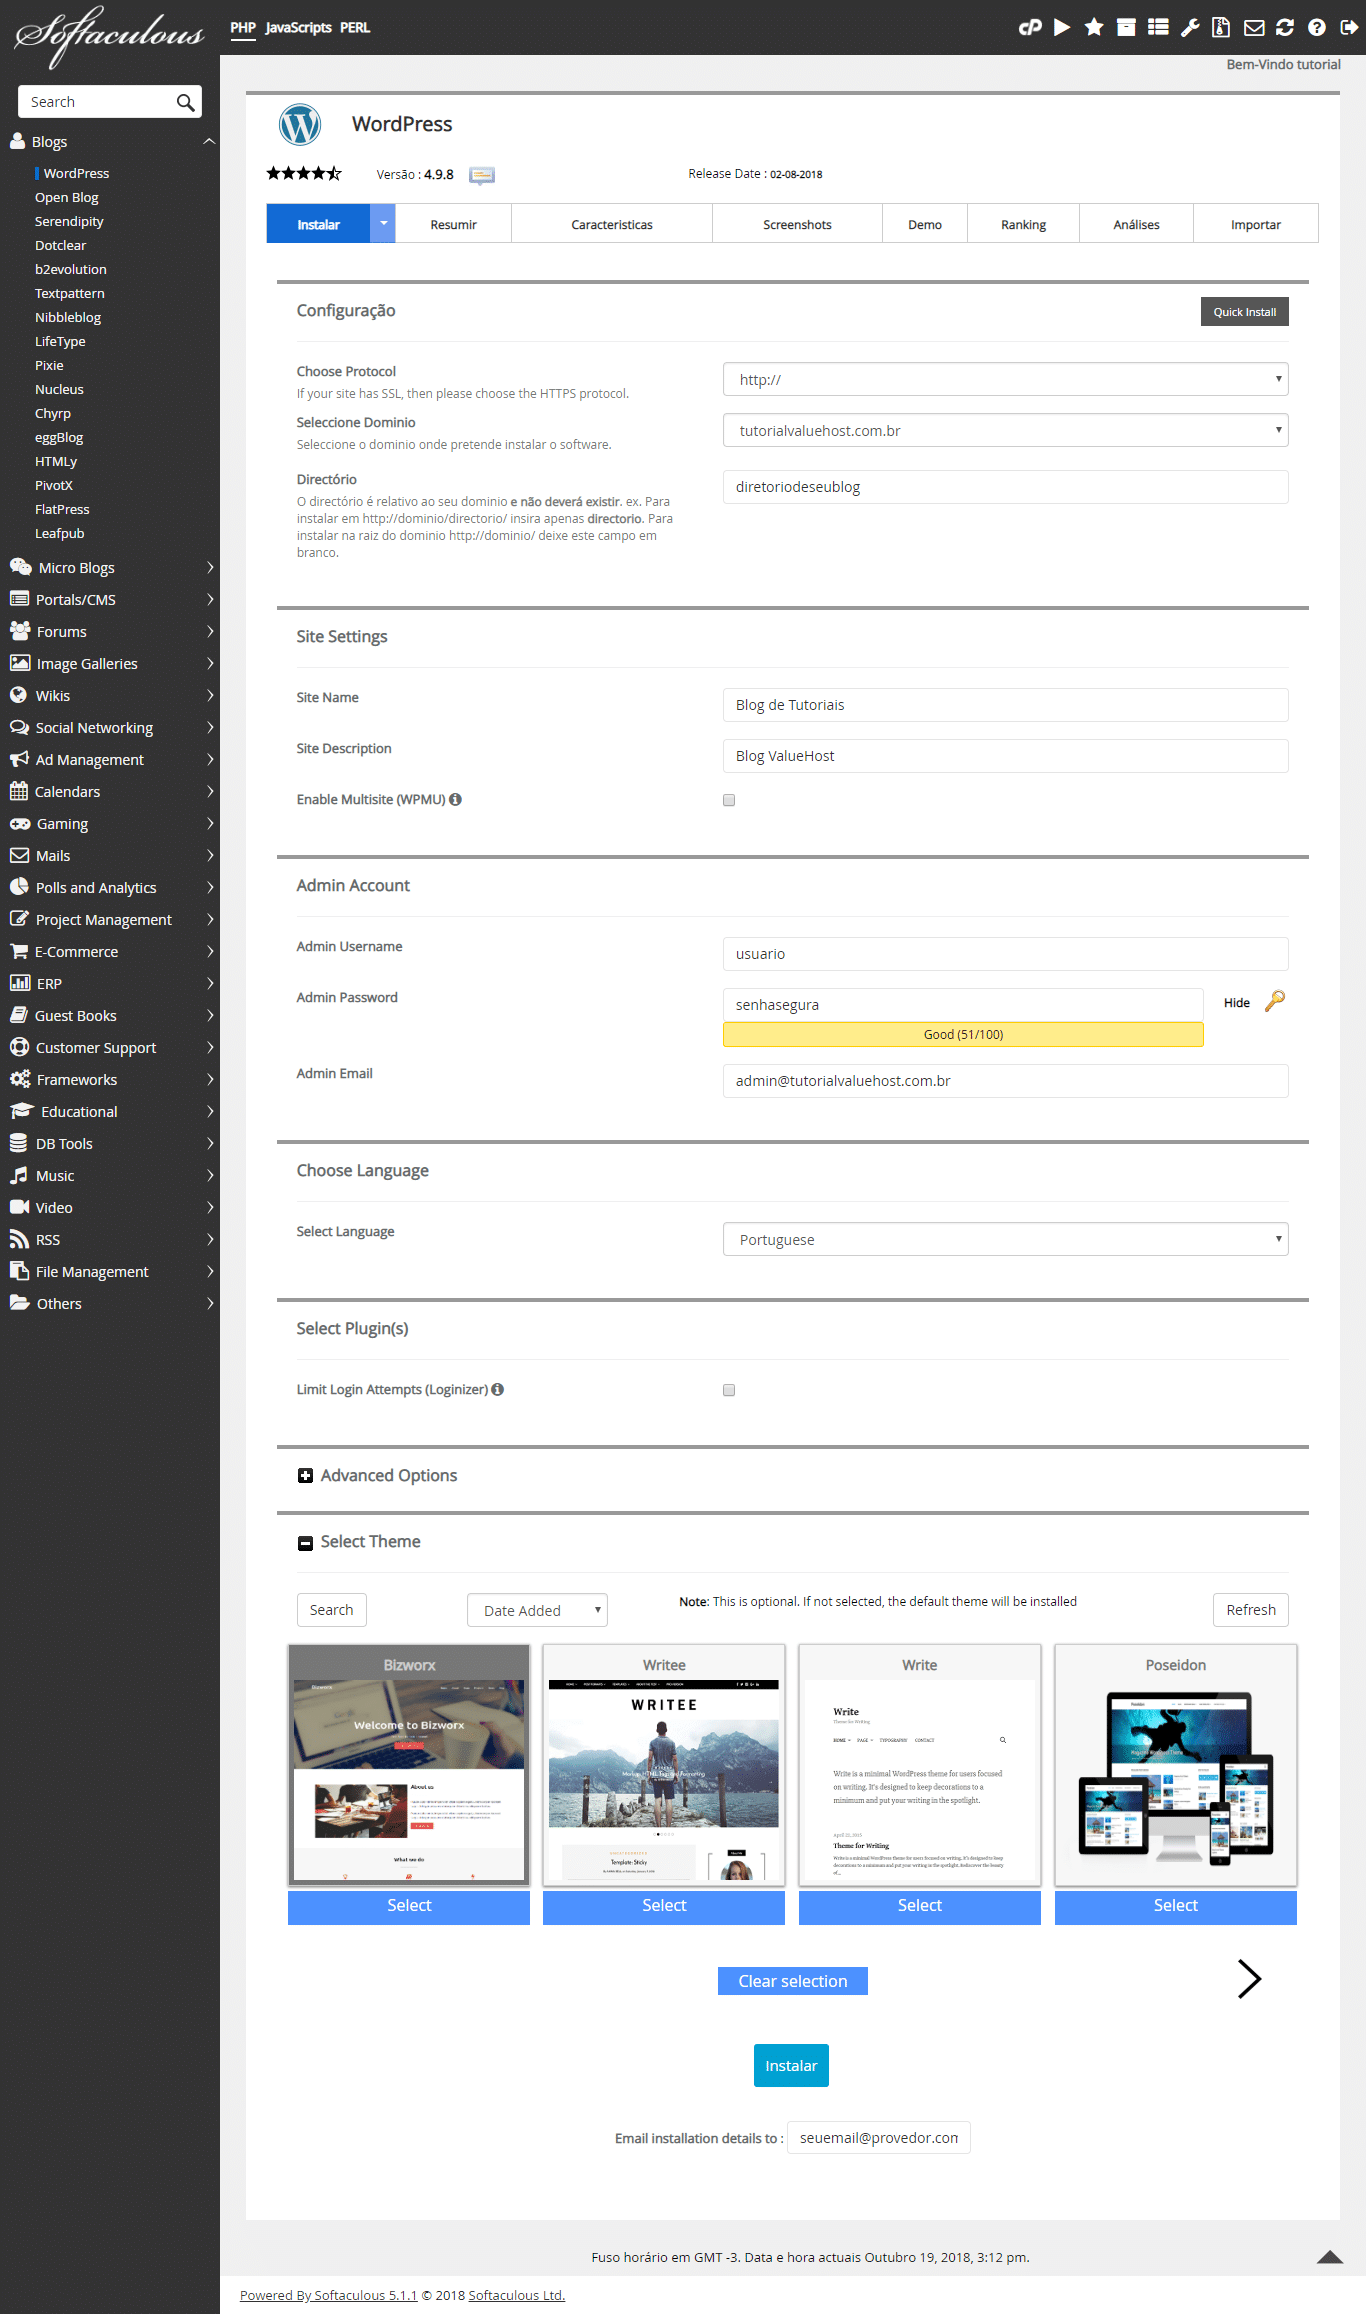1366x2314 pixels.
Task: Switch to the Ranking tab
Action: (1023, 224)
